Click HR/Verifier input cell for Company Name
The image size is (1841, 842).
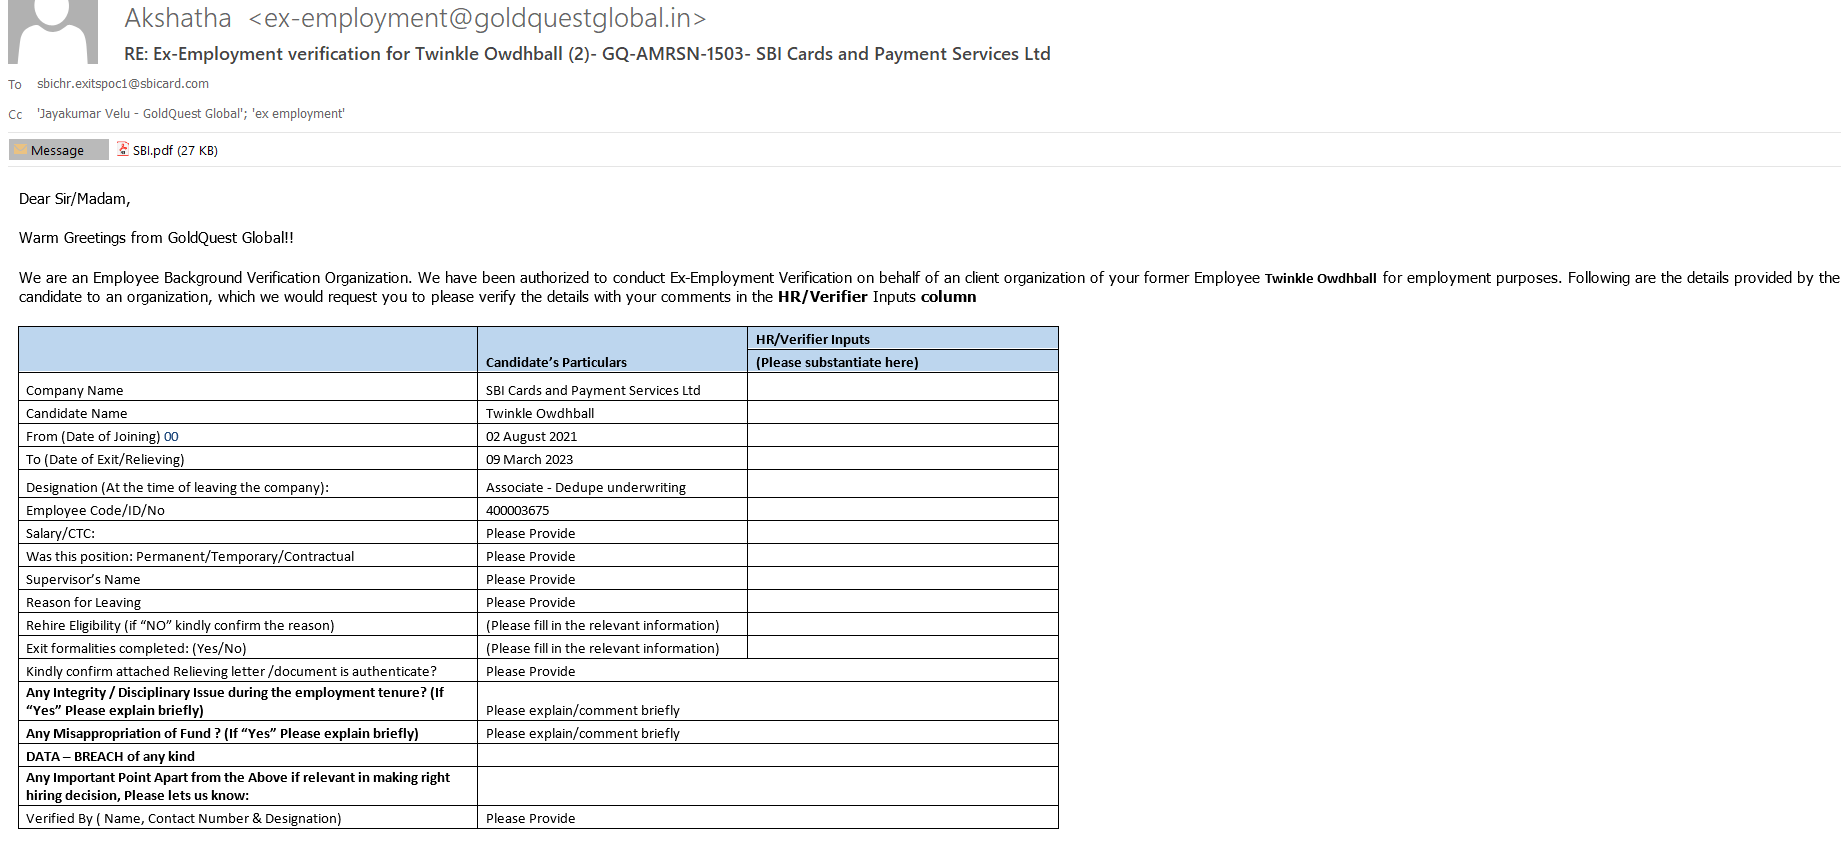903,387
